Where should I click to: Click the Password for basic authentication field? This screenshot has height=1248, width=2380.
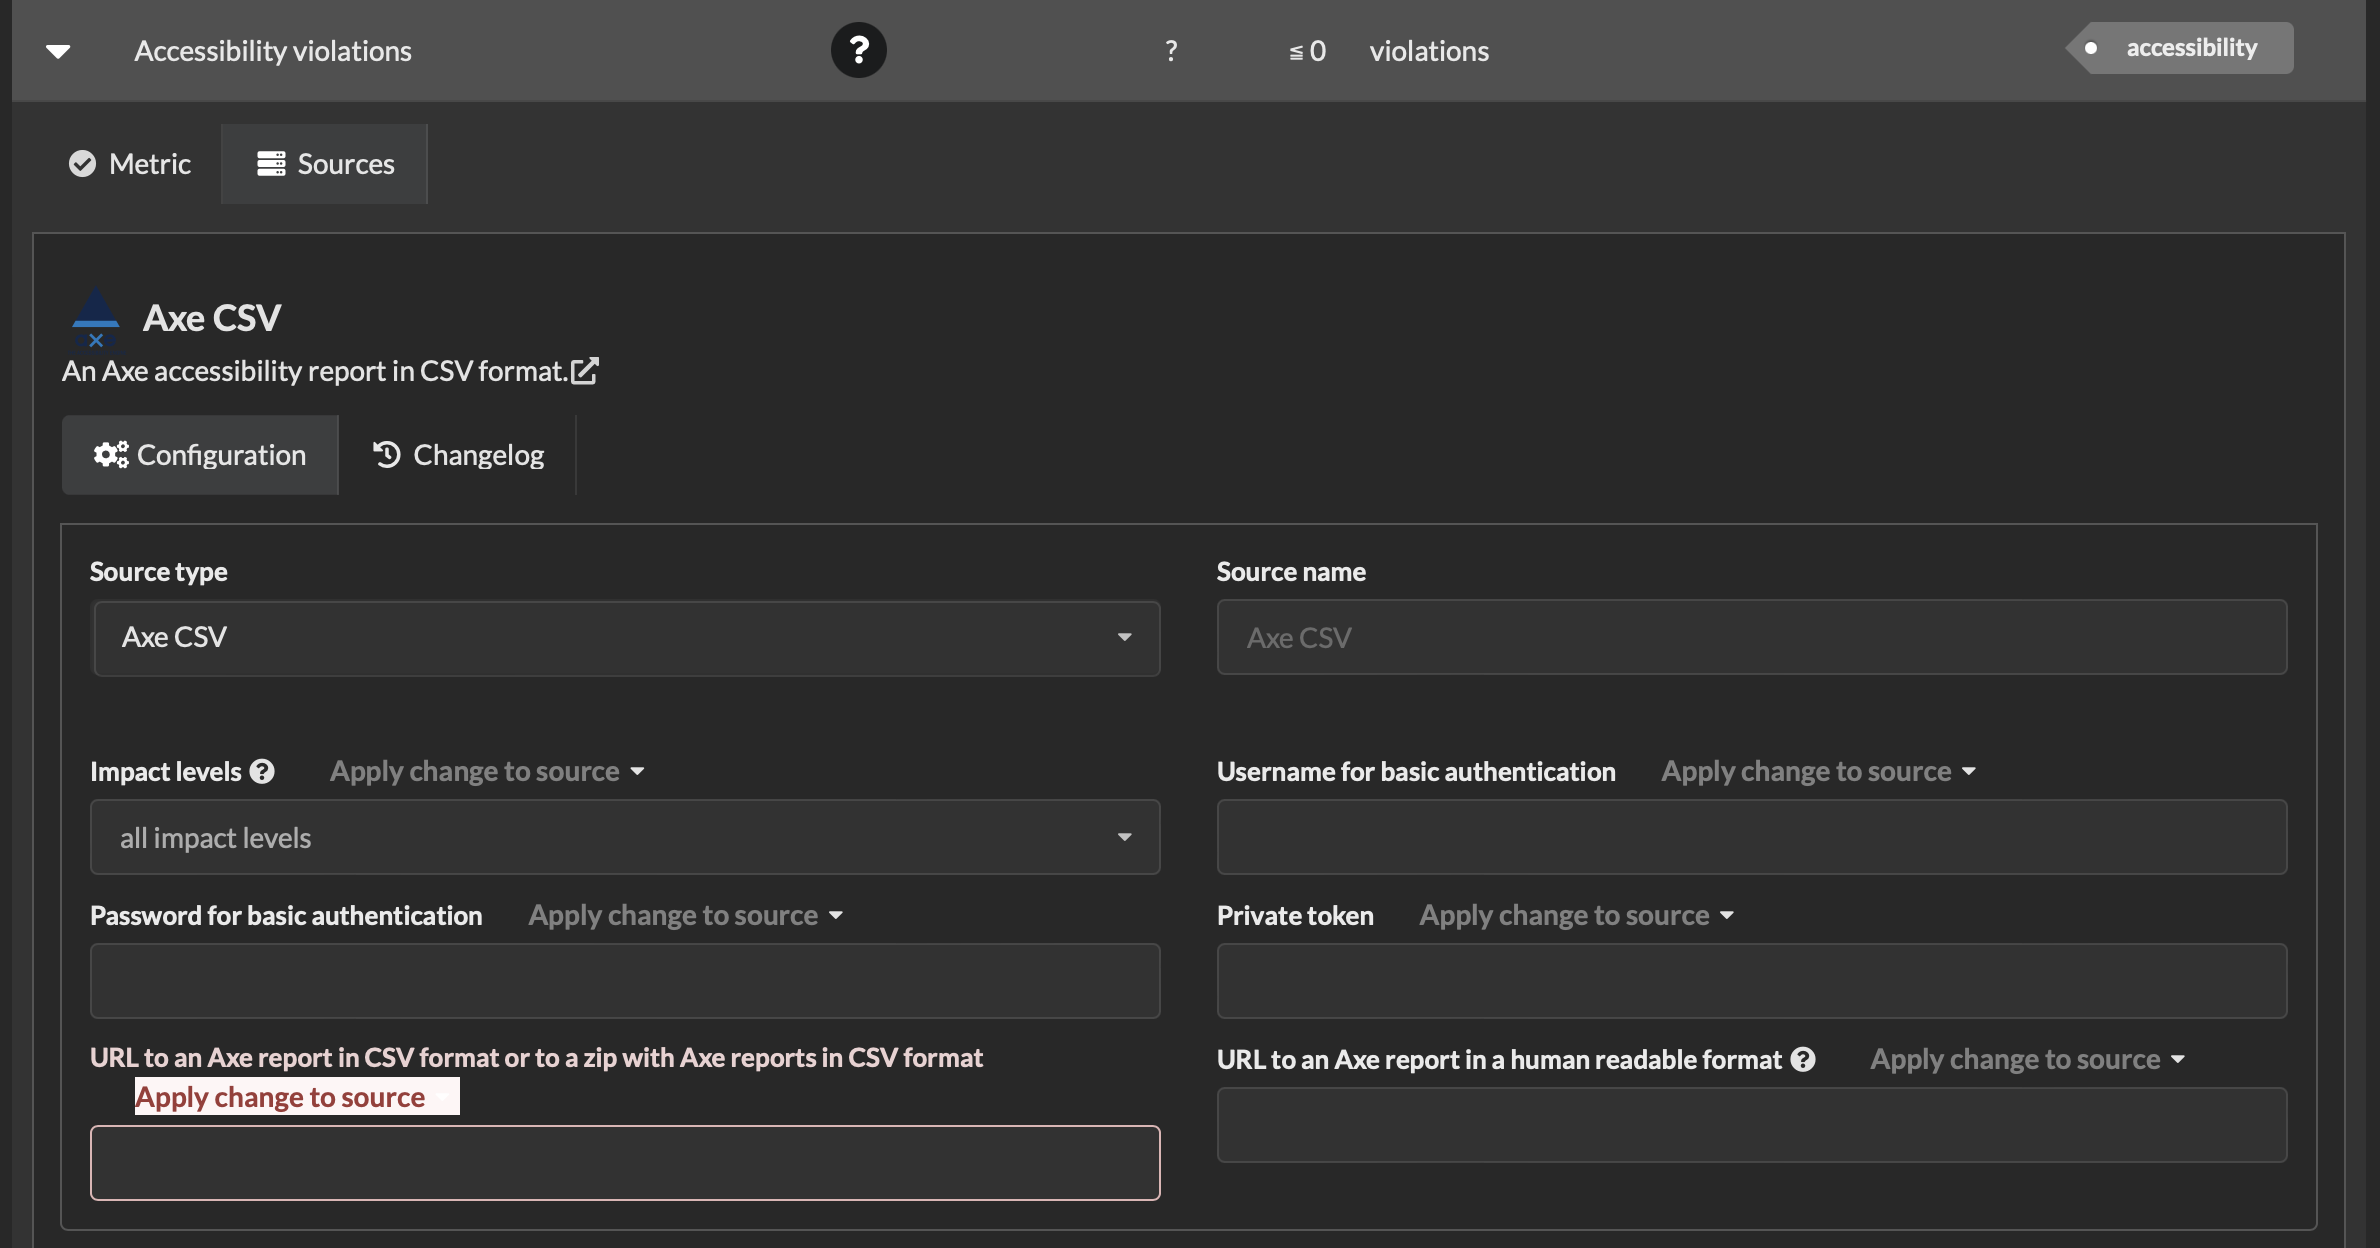click(x=626, y=982)
